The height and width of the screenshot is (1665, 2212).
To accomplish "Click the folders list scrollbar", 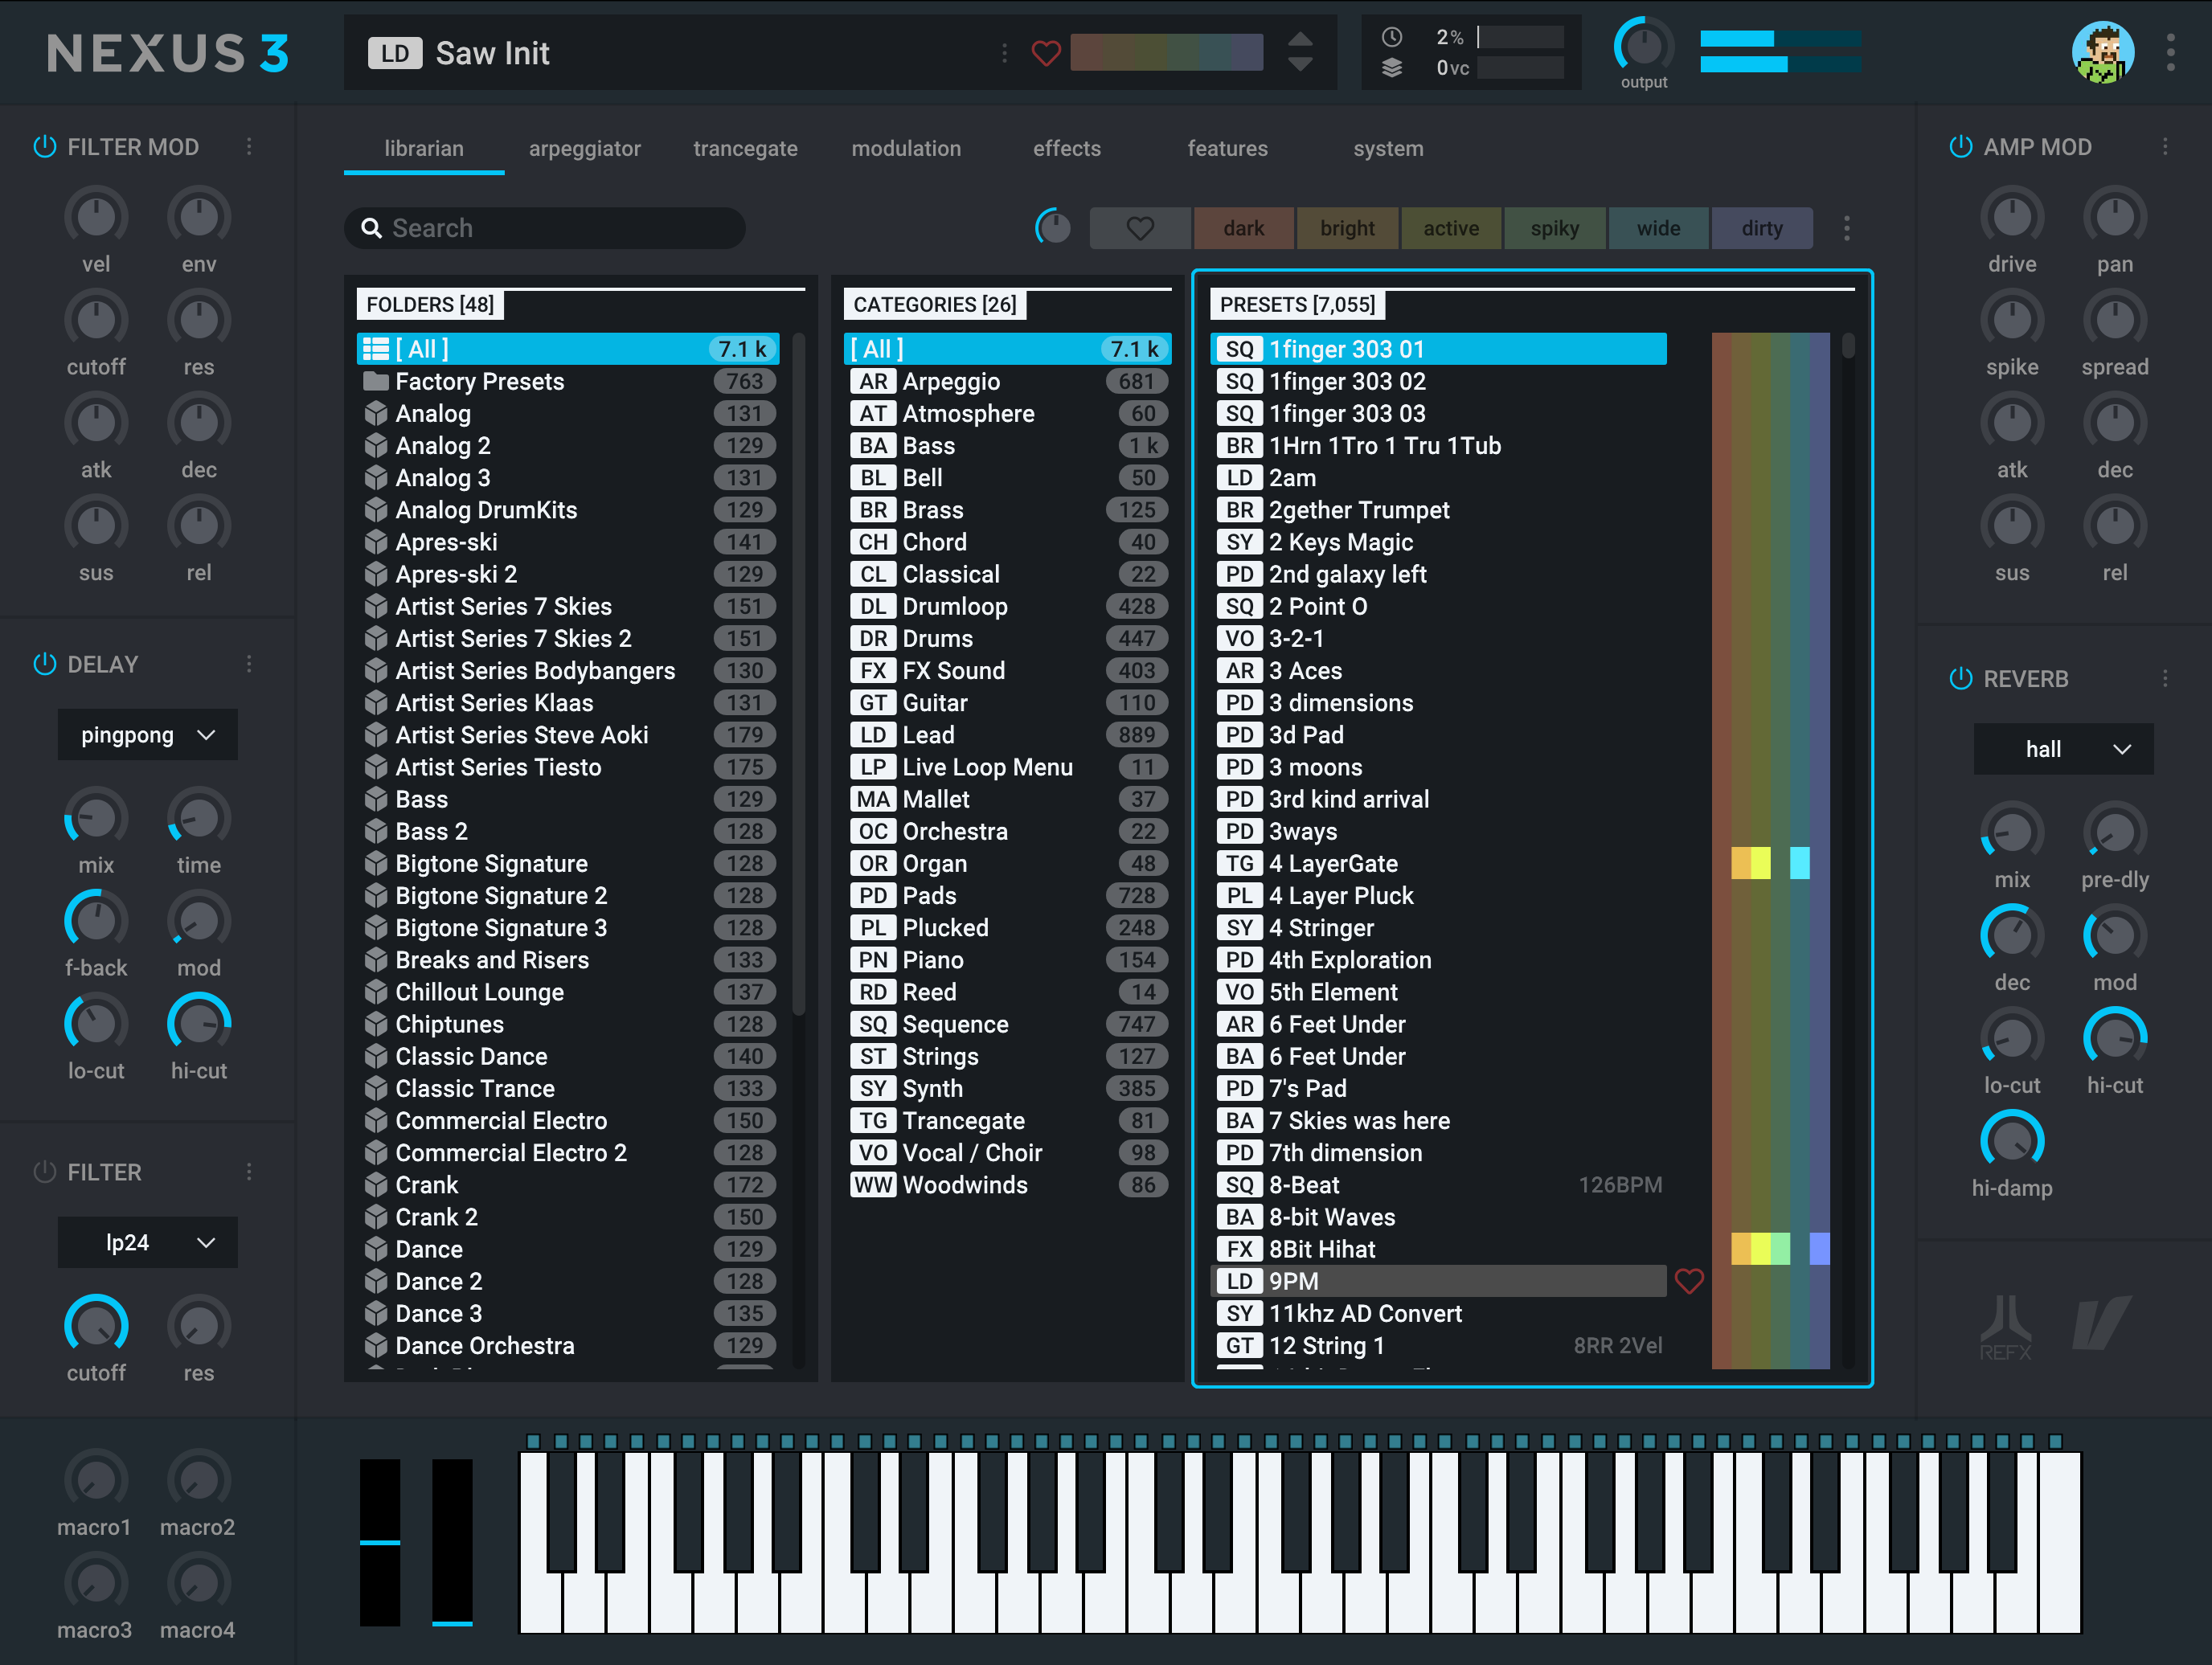I will 798,675.
